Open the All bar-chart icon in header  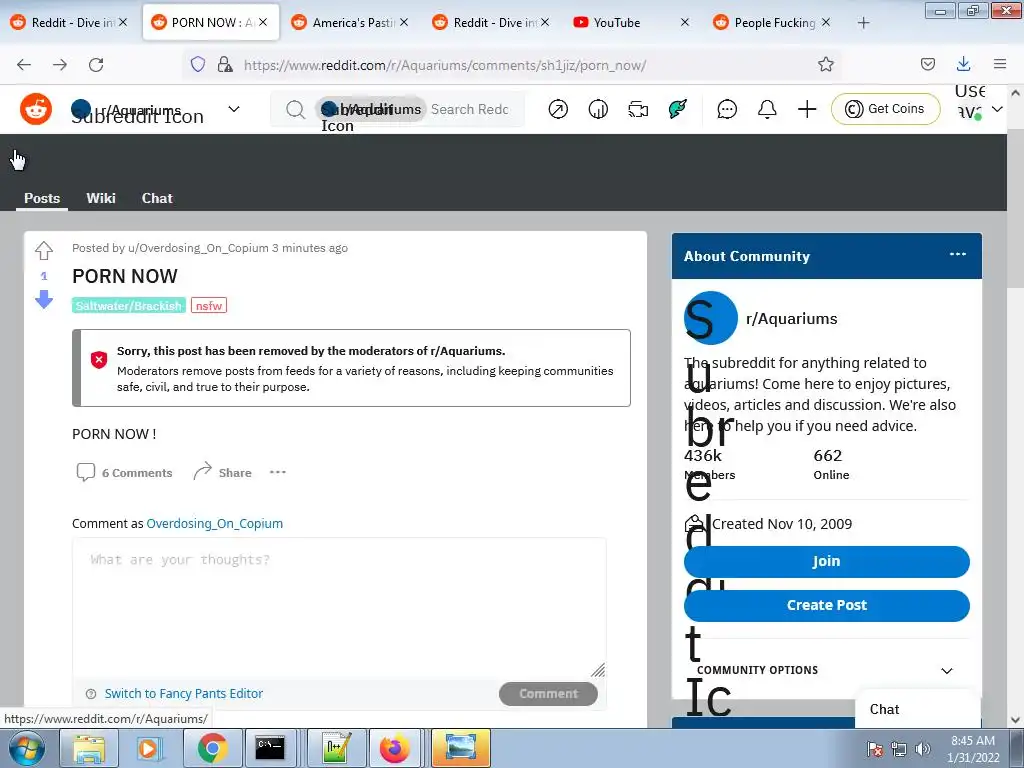[598, 109]
